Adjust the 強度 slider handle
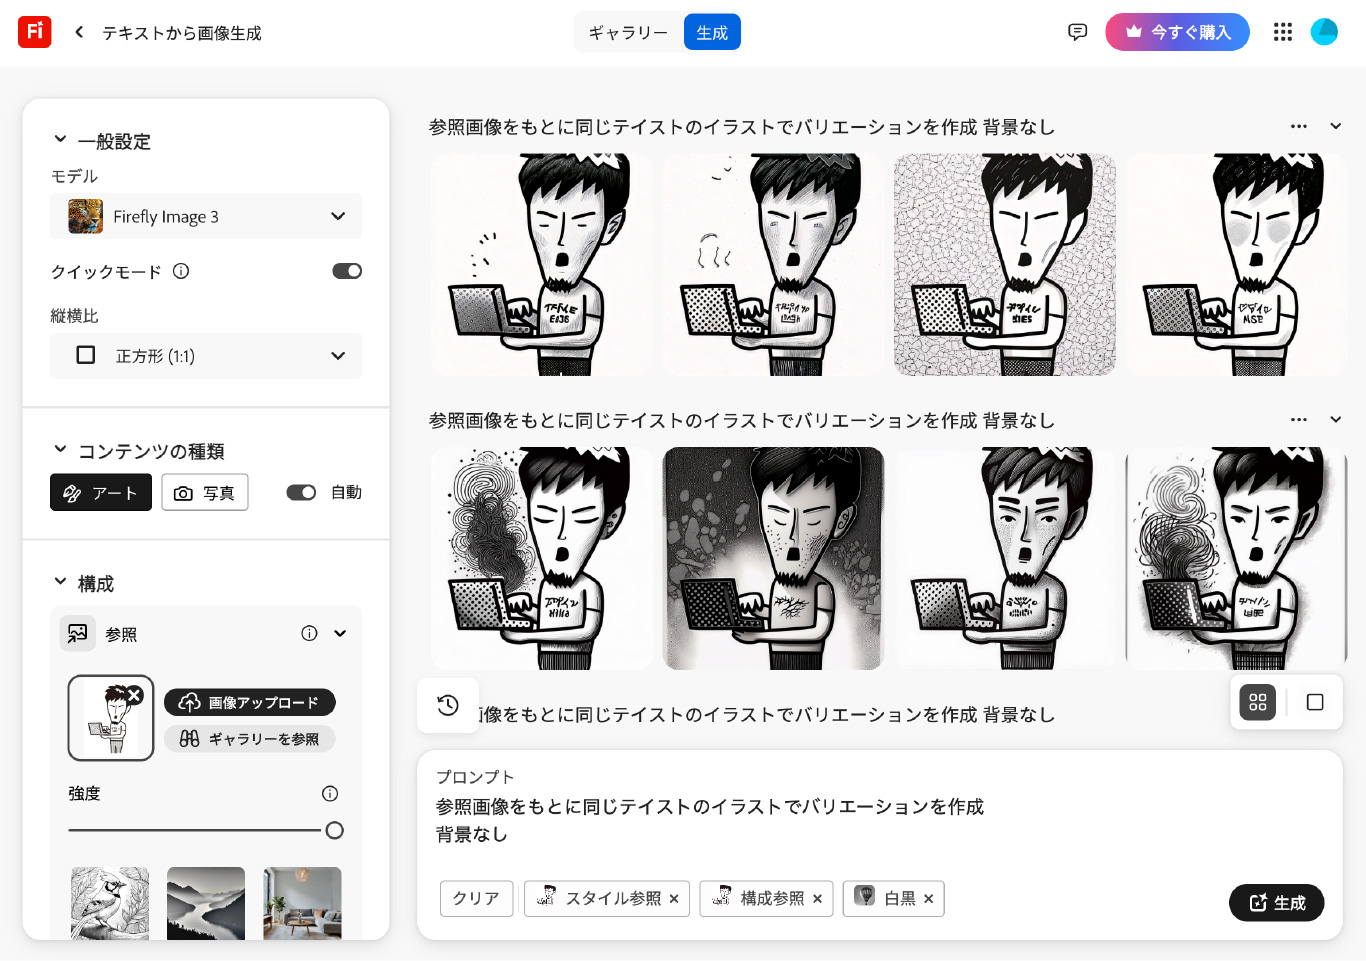The image size is (1366, 961). click(x=335, y=830)
